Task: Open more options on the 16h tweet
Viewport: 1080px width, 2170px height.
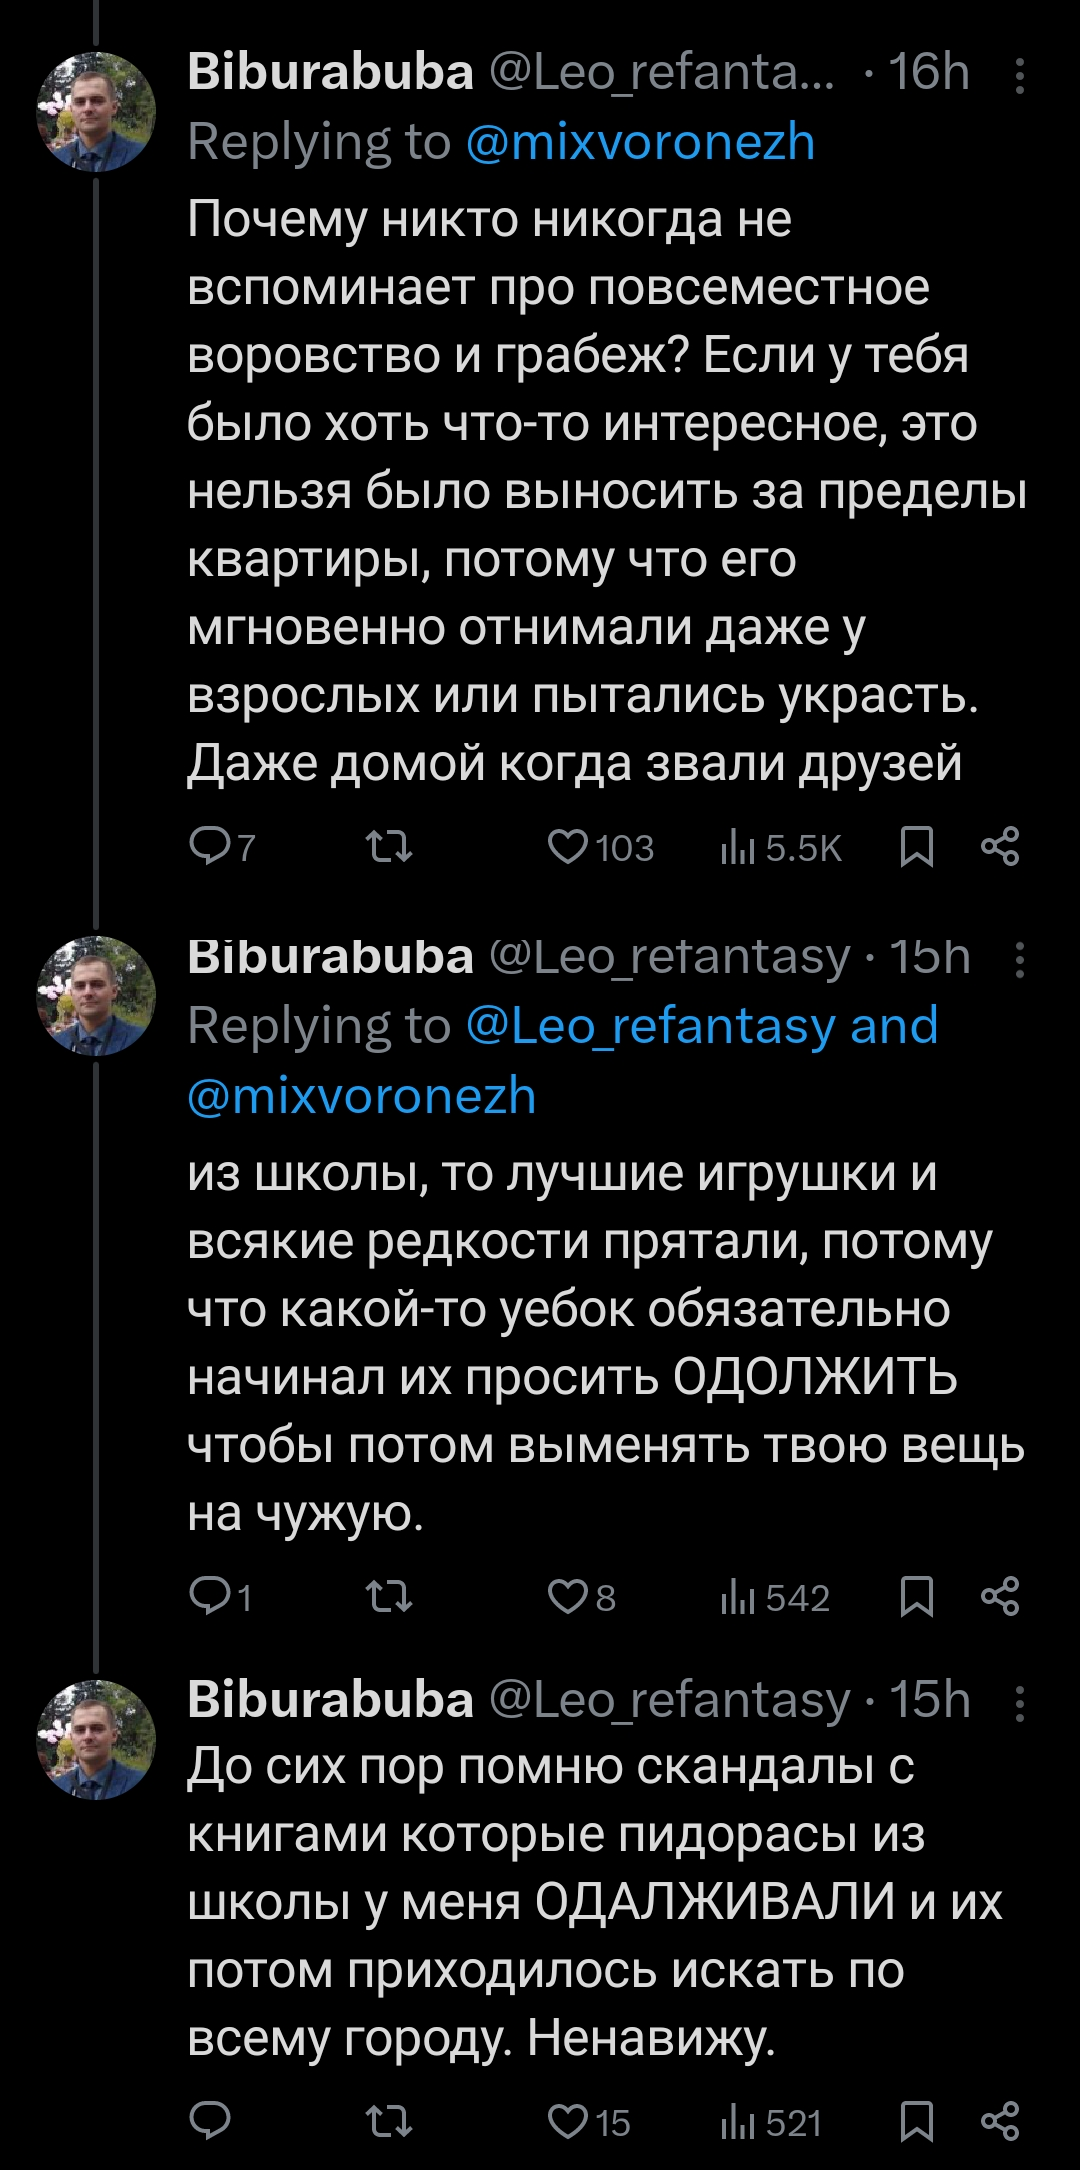Action: pyautogui.click(x=1019, y=76)
